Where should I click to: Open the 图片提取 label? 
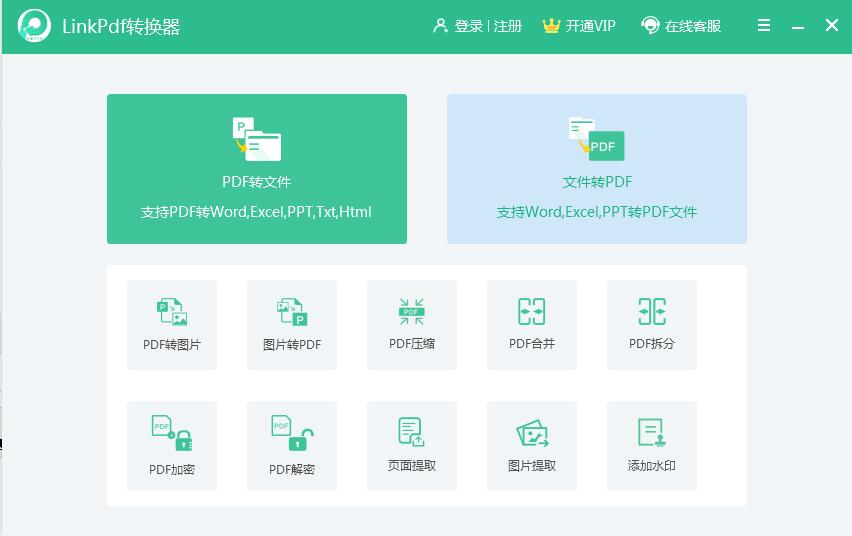532,465
